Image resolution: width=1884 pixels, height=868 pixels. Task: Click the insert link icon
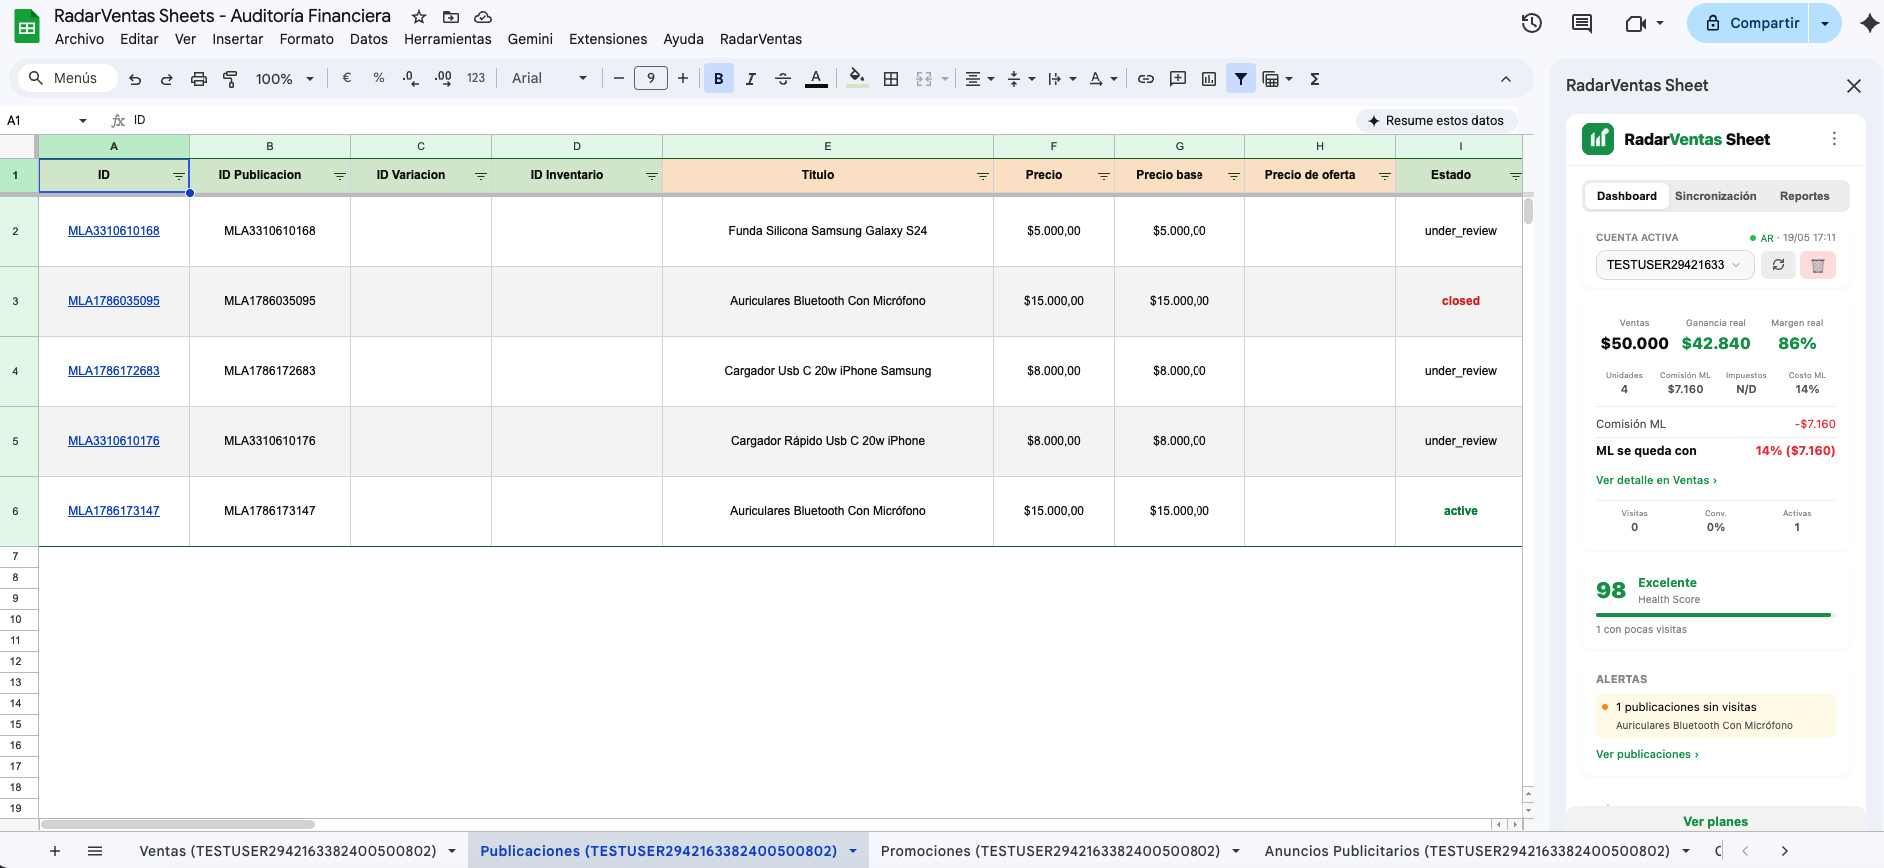pyautogui.click(x=1146, y=78)
